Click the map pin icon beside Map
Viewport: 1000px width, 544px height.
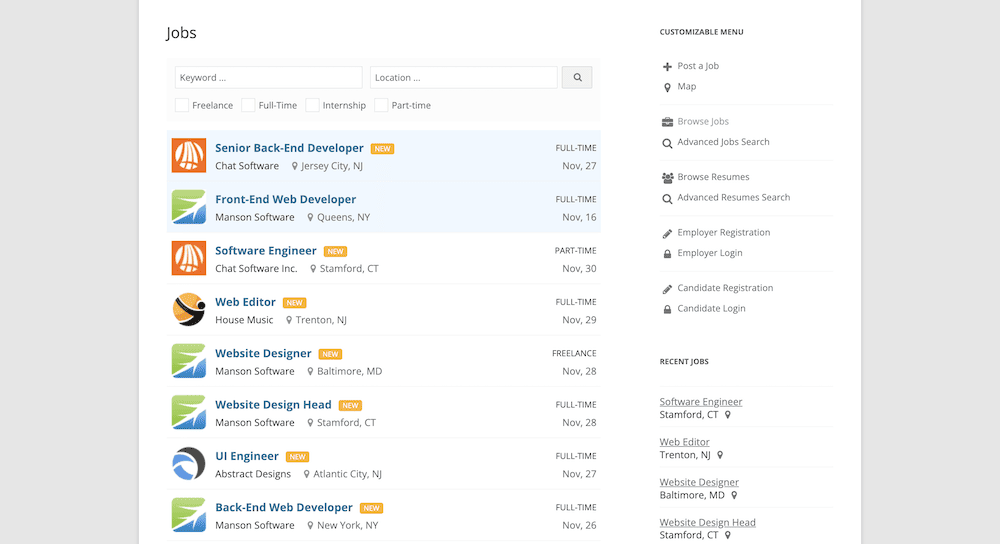667,87
